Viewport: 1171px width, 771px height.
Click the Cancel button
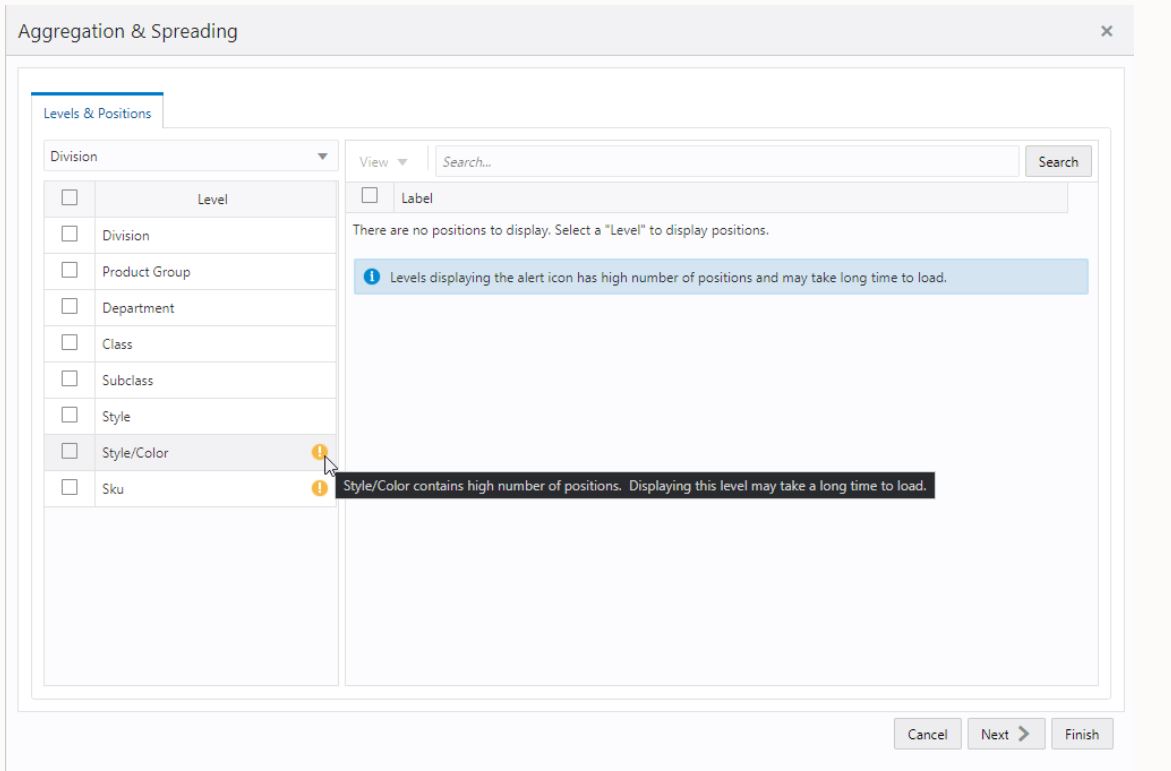click(x=927, y=734)
